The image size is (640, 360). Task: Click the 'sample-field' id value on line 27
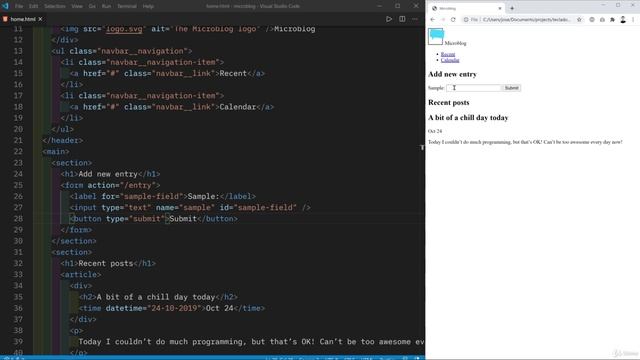[265, 208]
